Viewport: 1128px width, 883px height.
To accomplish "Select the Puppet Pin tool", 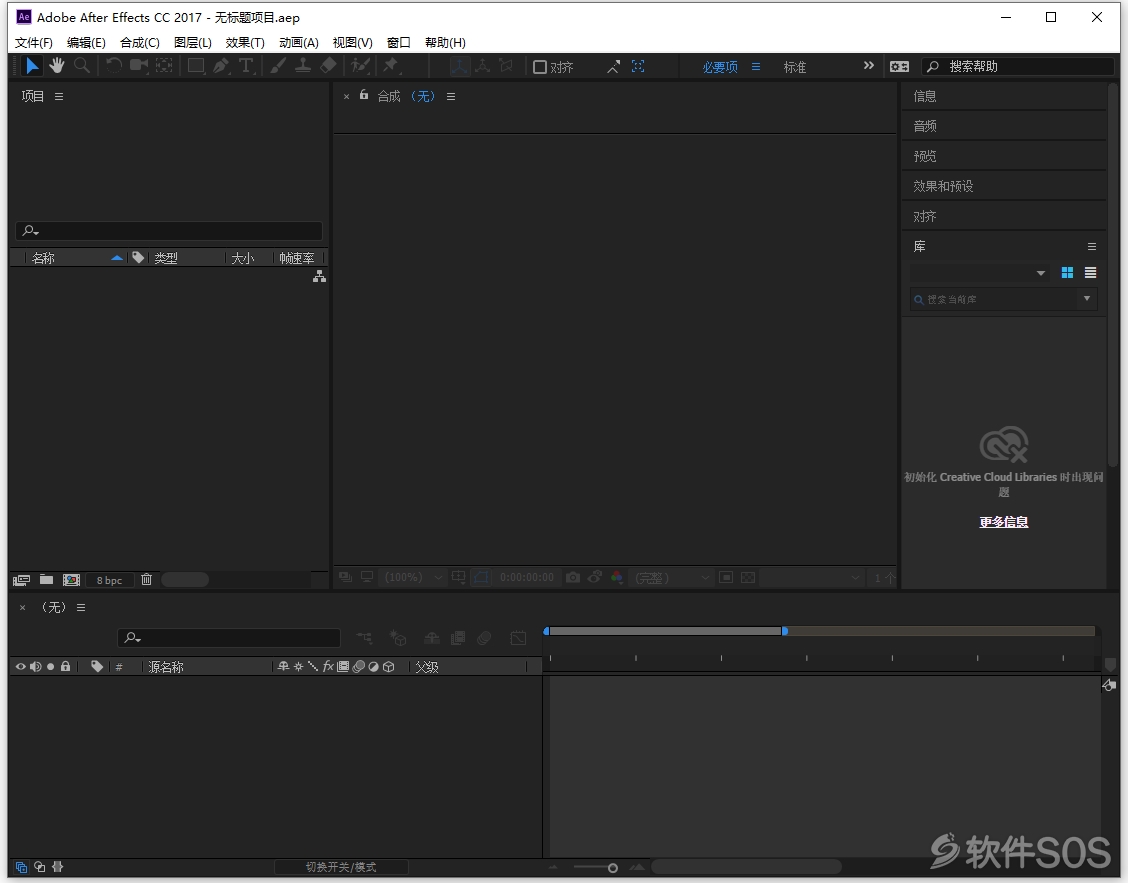I will pos(391,66).
